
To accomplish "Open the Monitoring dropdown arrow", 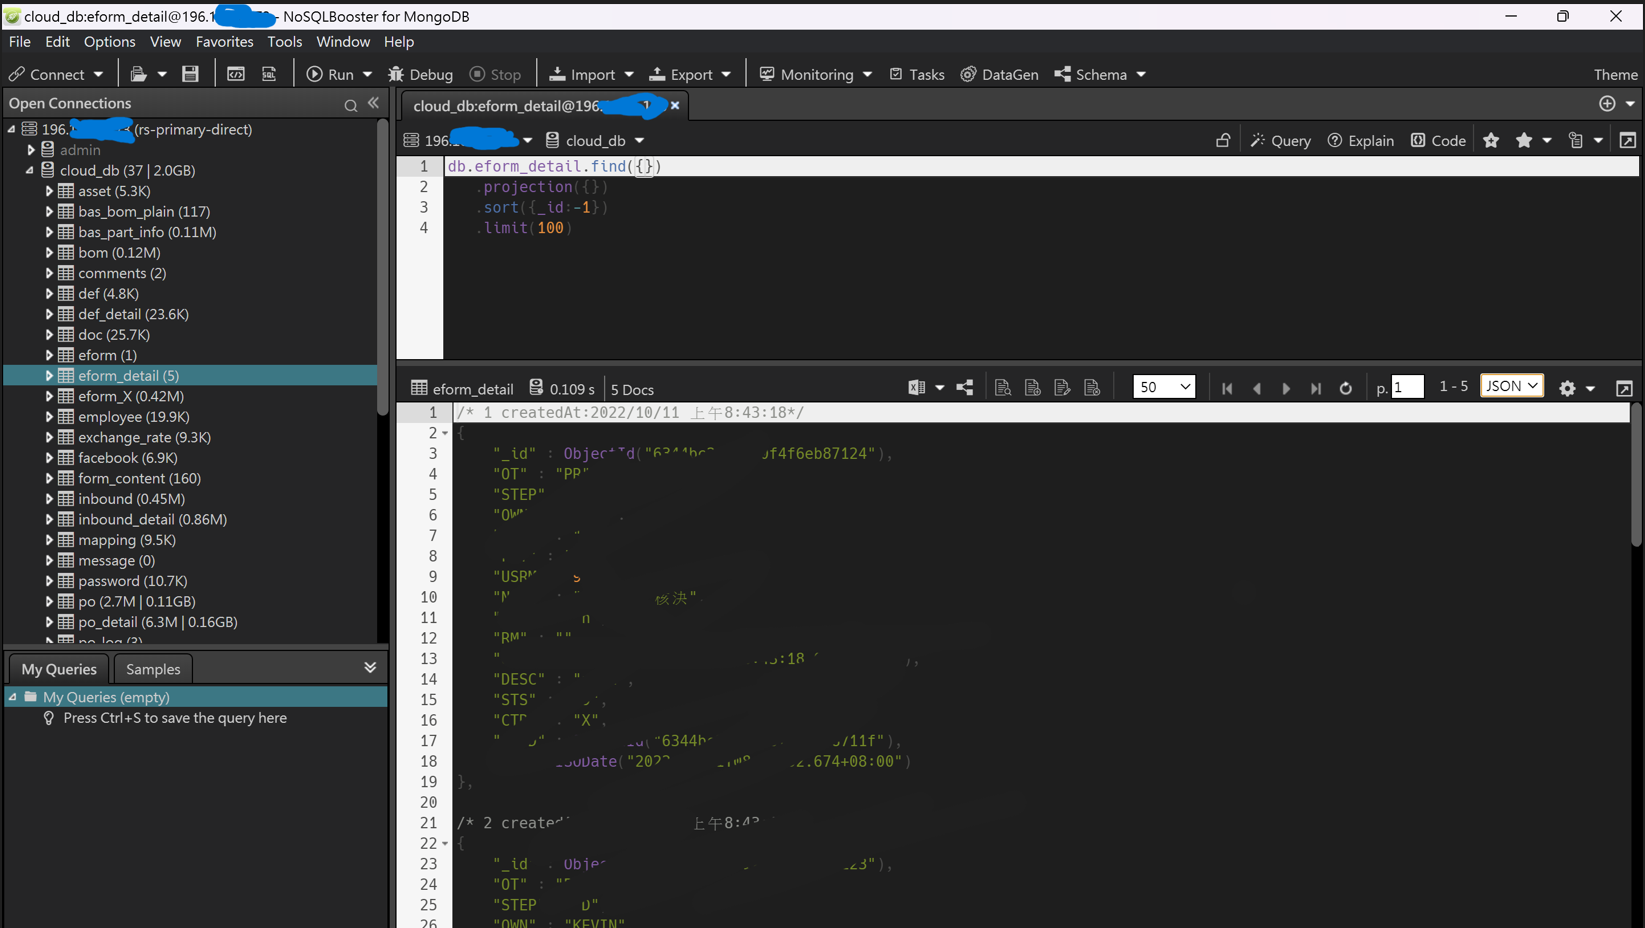I will (867, 75).
